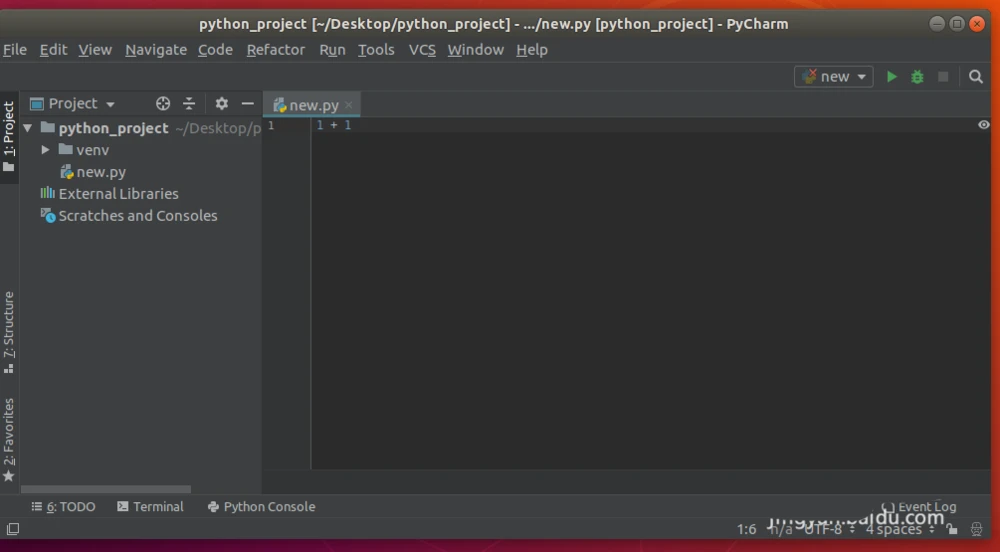1000x552 pixels.
Task: Run the program with the green play icon
Action: tap(891, 77)
